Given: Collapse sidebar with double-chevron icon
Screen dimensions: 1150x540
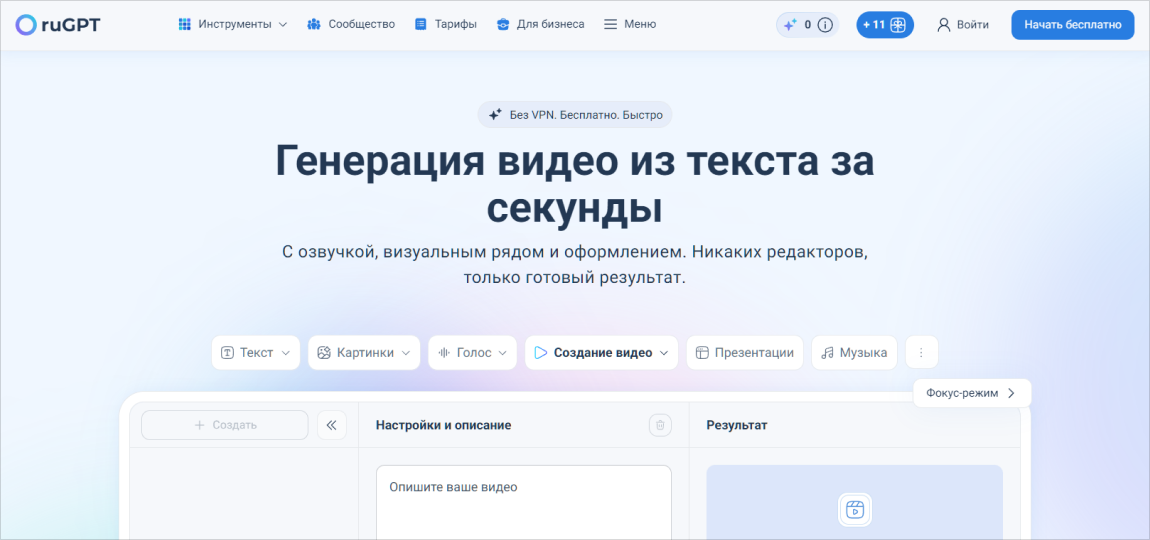Looking at the screenshot, I should coord(331,425).
